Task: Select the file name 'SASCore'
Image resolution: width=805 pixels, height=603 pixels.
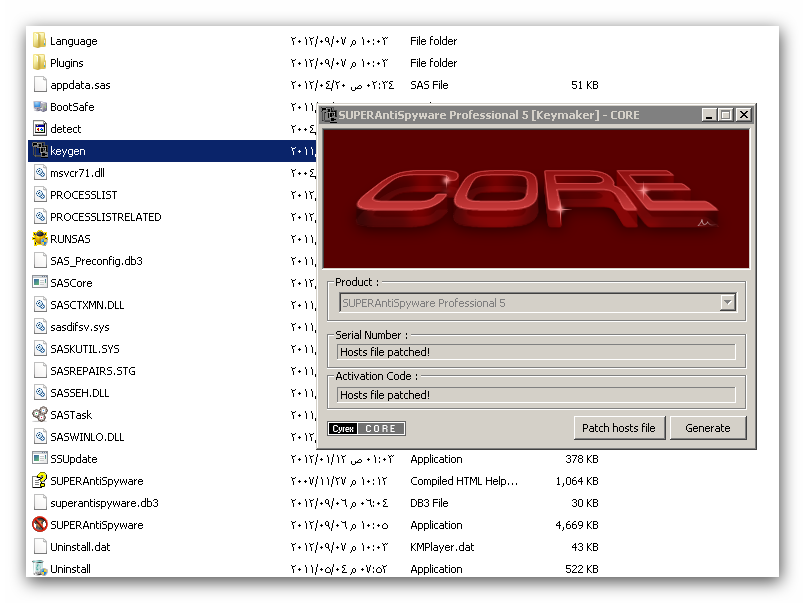Action: tap(71, 283)
